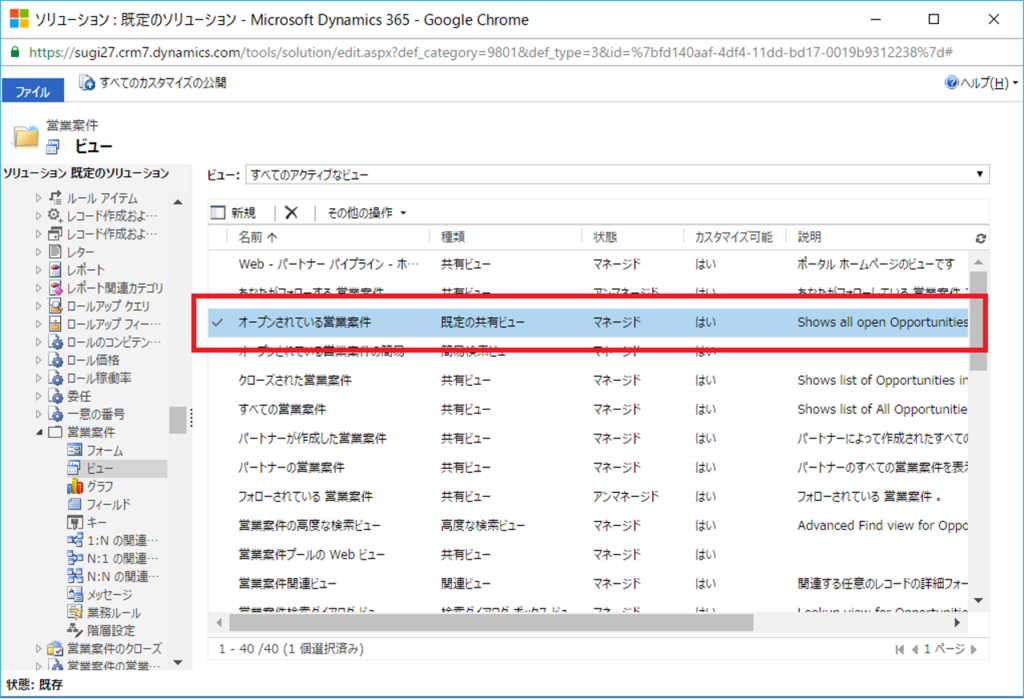Expand the ロールアップ クエリ tree node
Image resolution: width=1024 pixels, height=699 pixels.
pos(38,306)
